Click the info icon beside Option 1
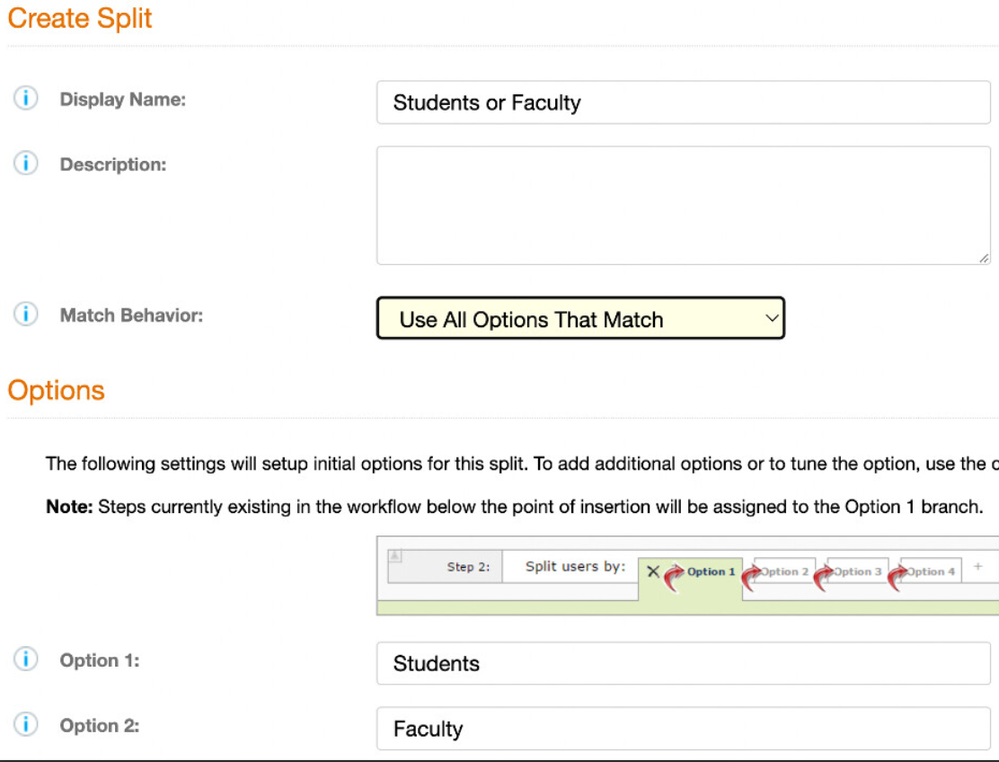999x762 pixels. (25, 660)
